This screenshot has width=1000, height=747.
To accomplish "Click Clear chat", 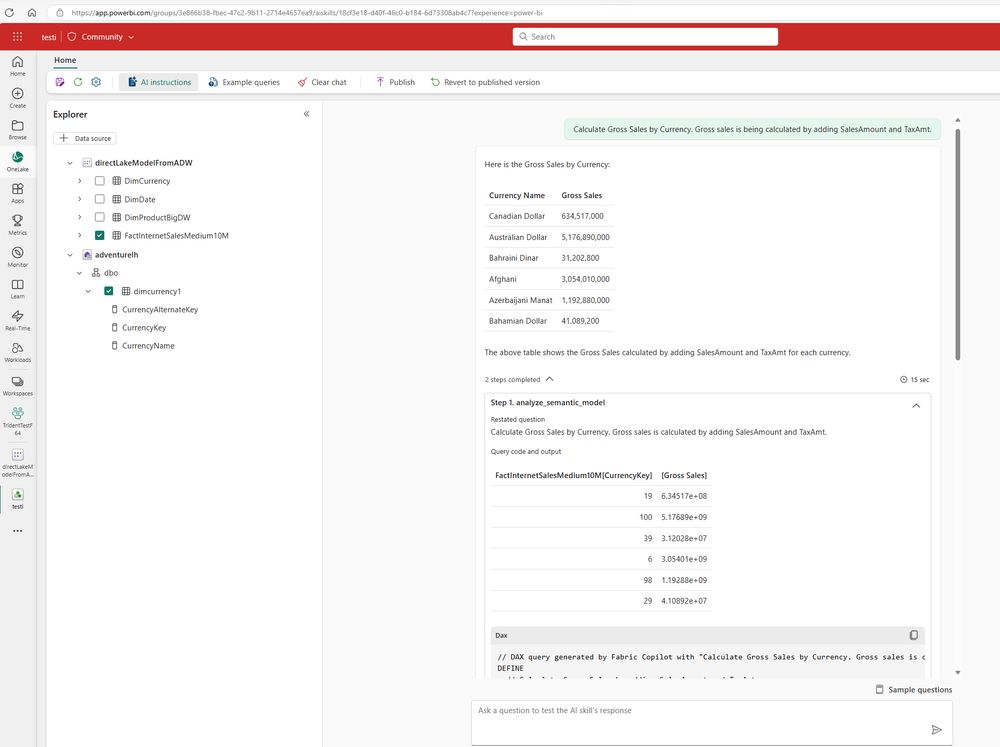I will (x=322, y=82).
